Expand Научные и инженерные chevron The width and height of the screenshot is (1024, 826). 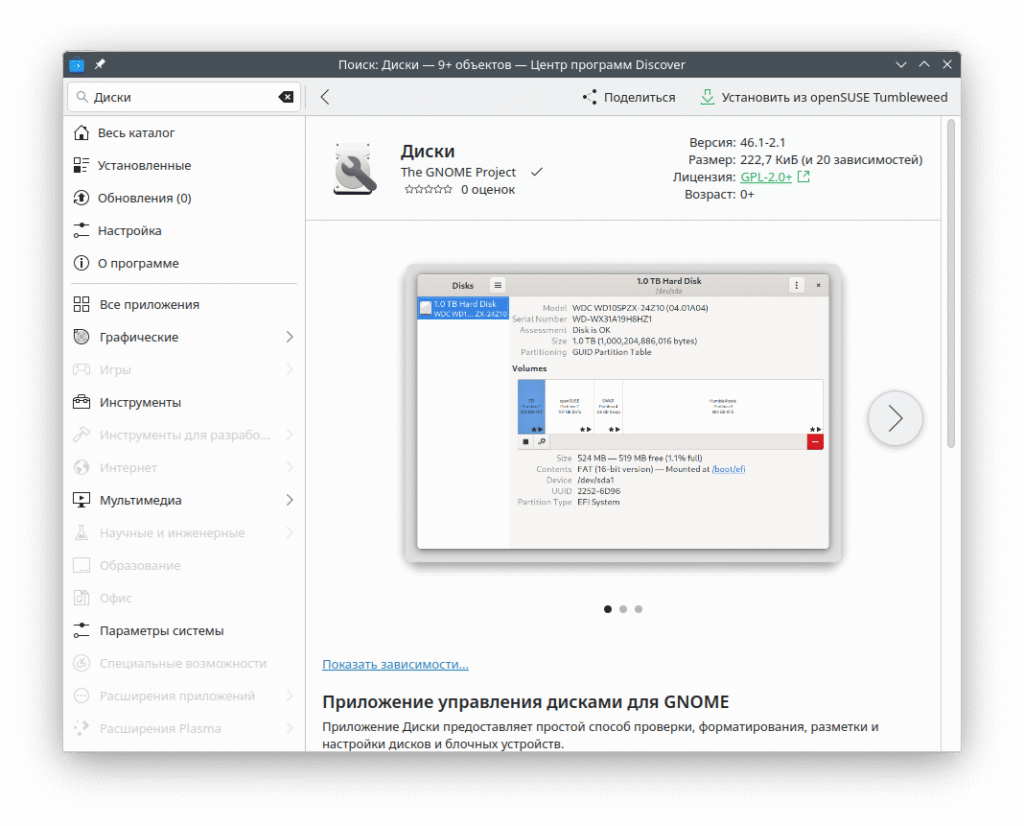click(290, 533)
